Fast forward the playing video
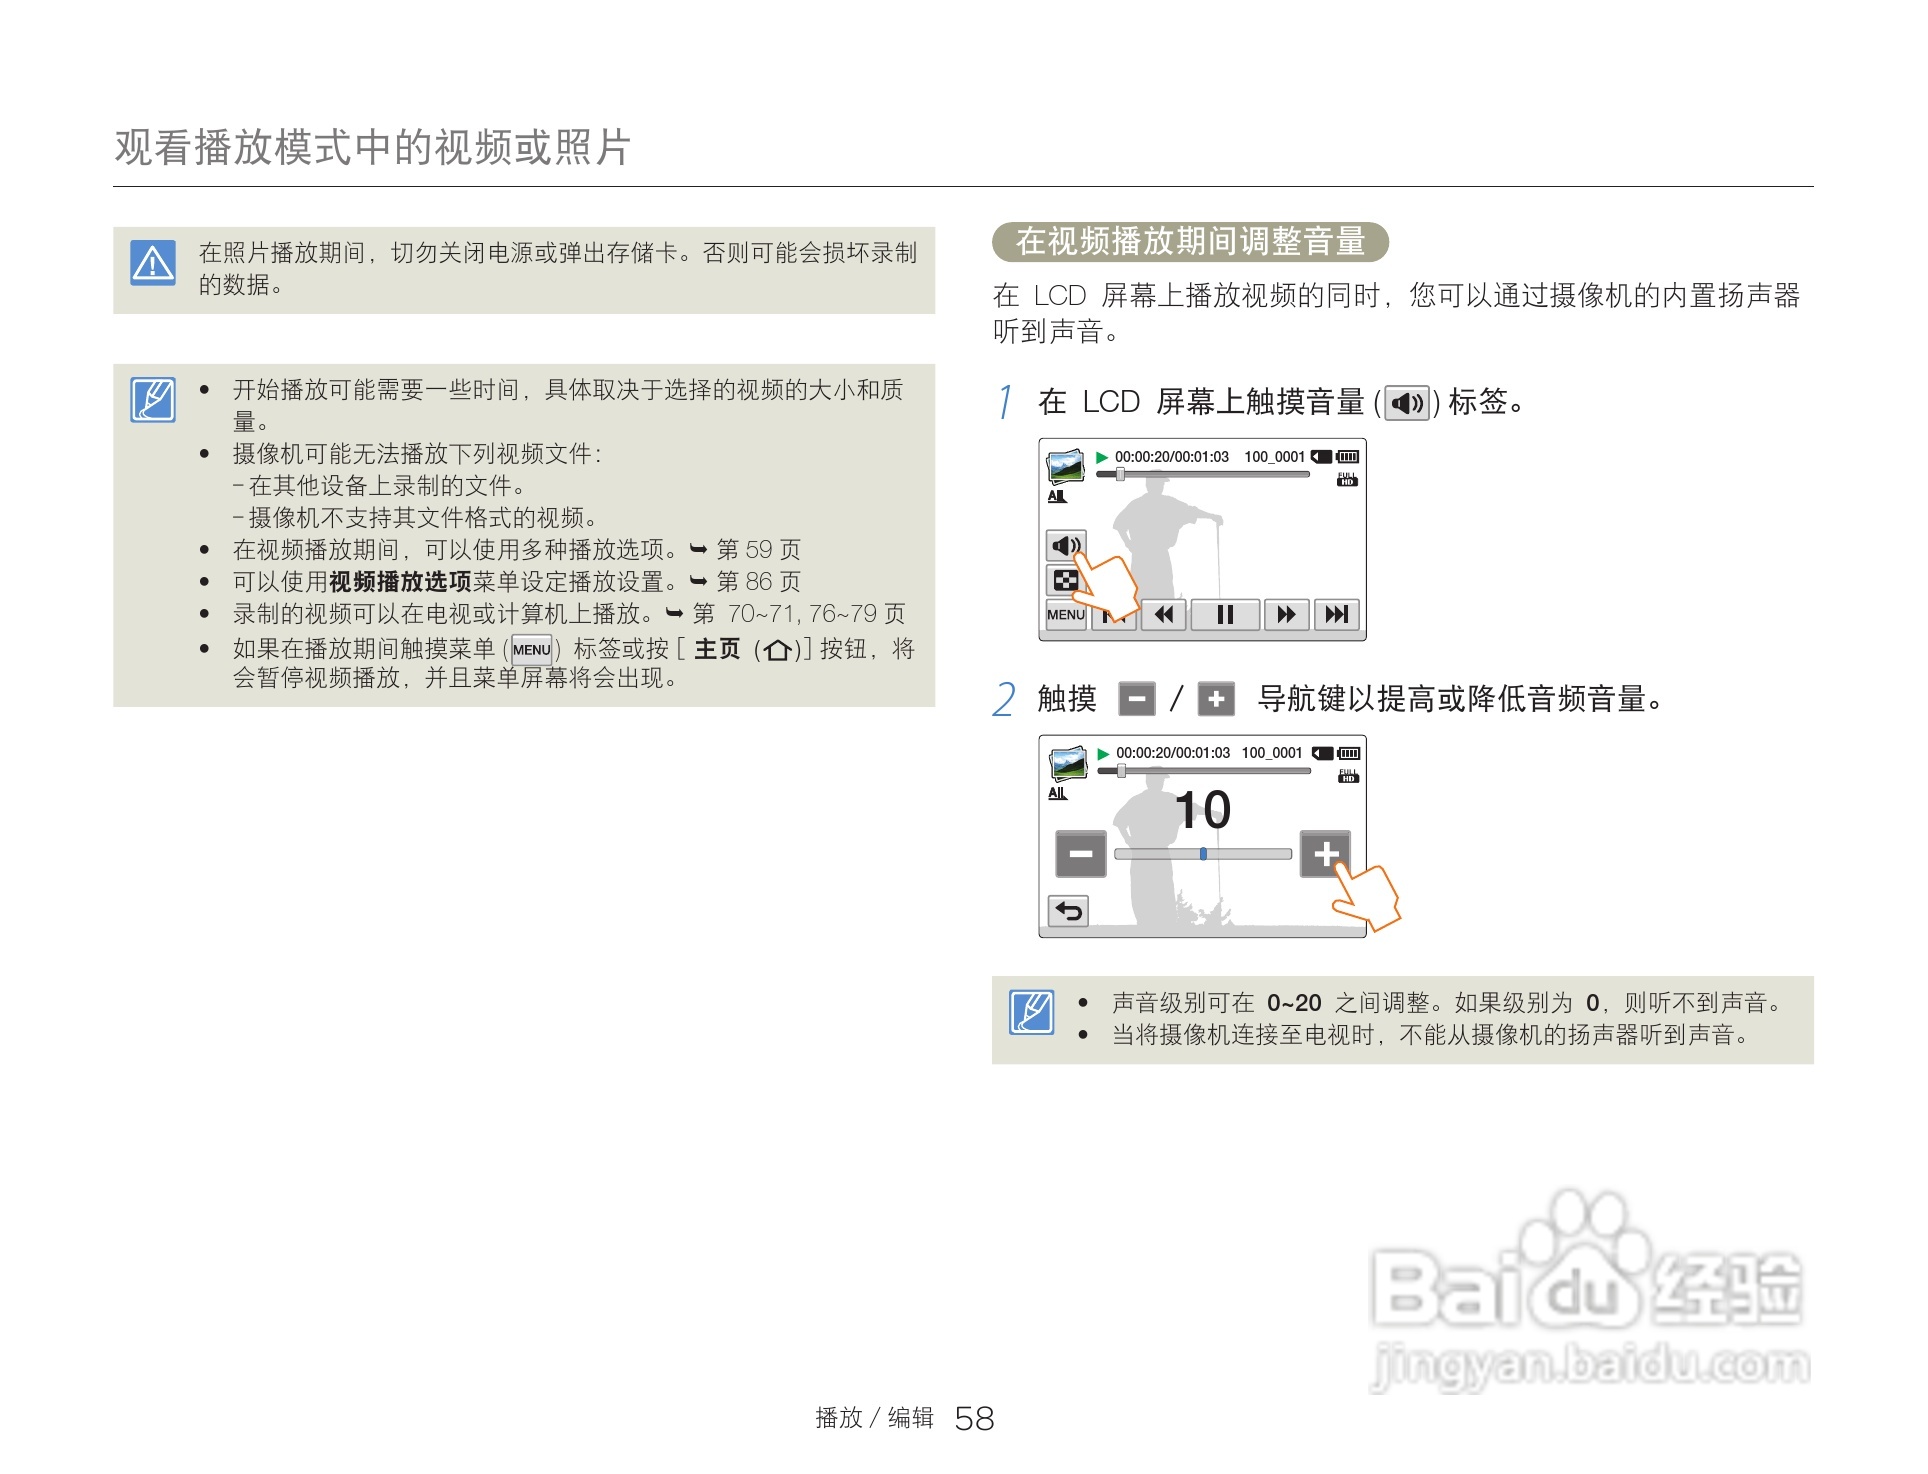This screenshot has width=1928, height=1474. click(x=1287, y=615)
